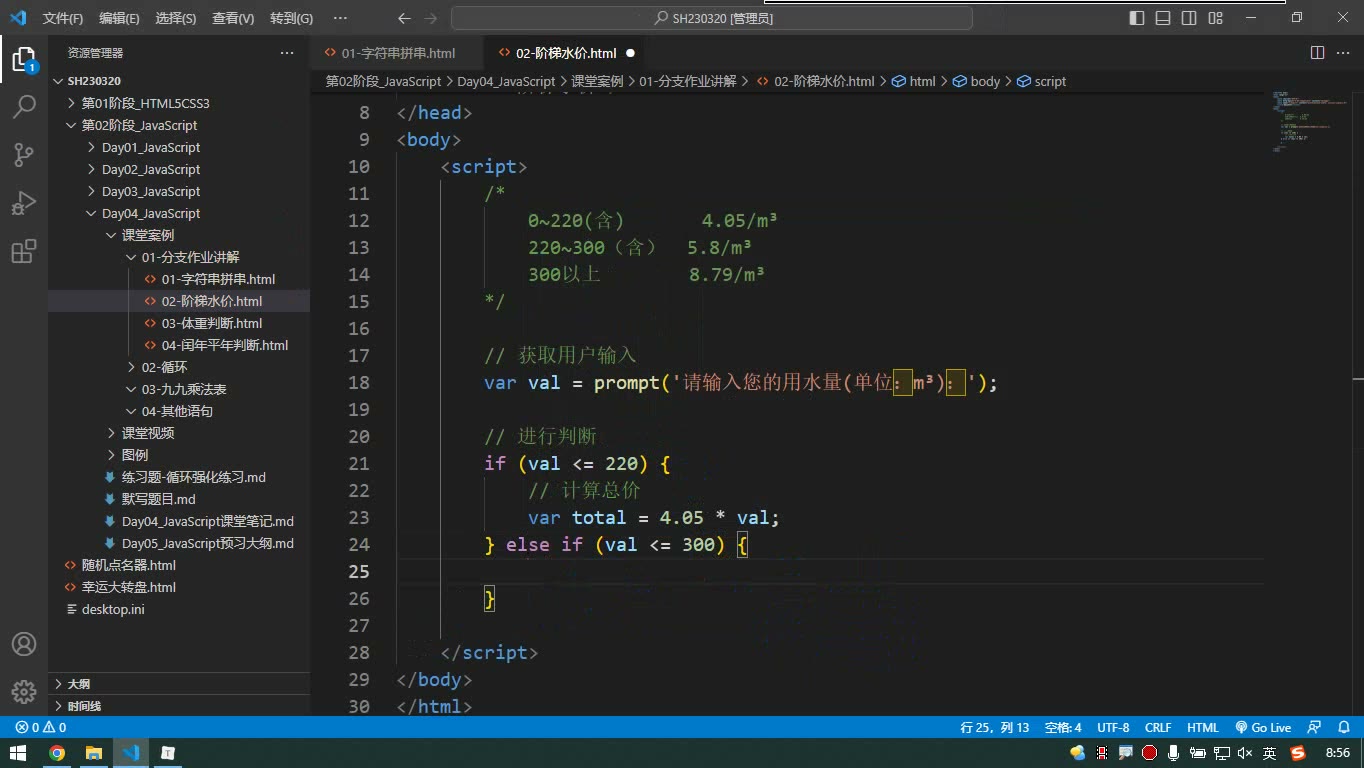The image size is (1364, 768).
Task: Click the CRLF line ending indicator
Action: 1158,728
